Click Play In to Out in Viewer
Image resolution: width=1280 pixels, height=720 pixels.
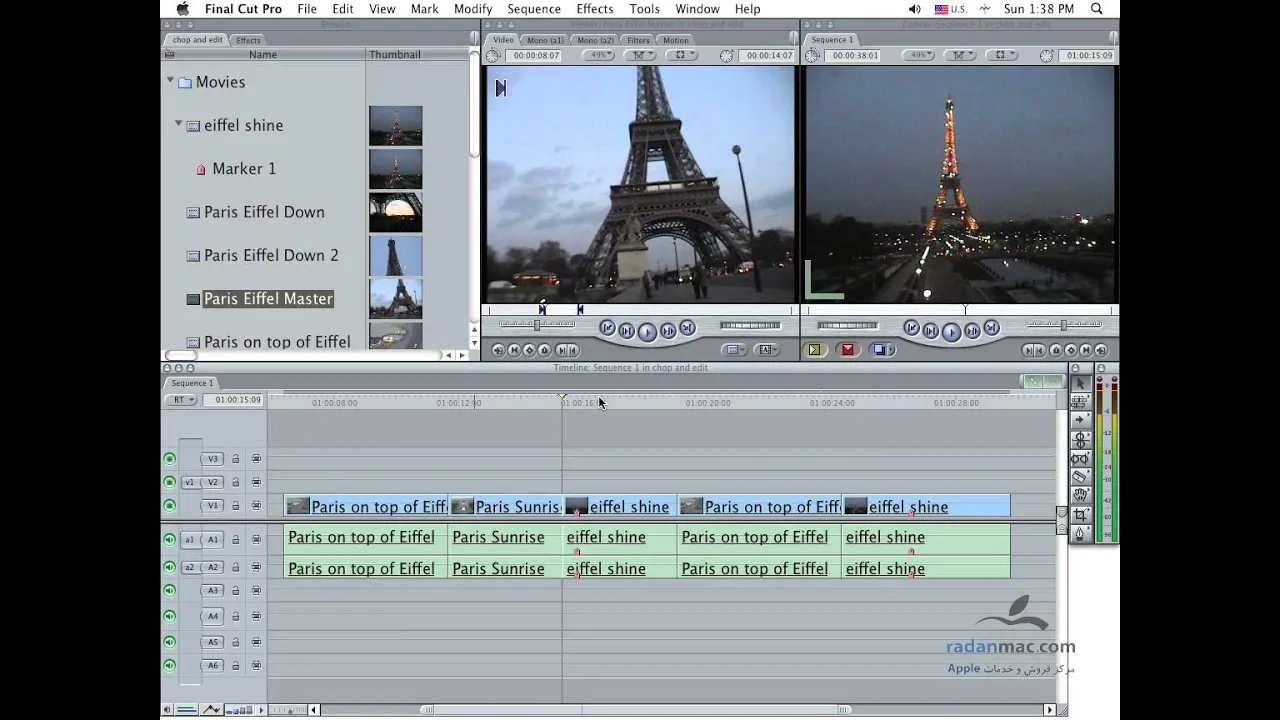click(626, 331)
